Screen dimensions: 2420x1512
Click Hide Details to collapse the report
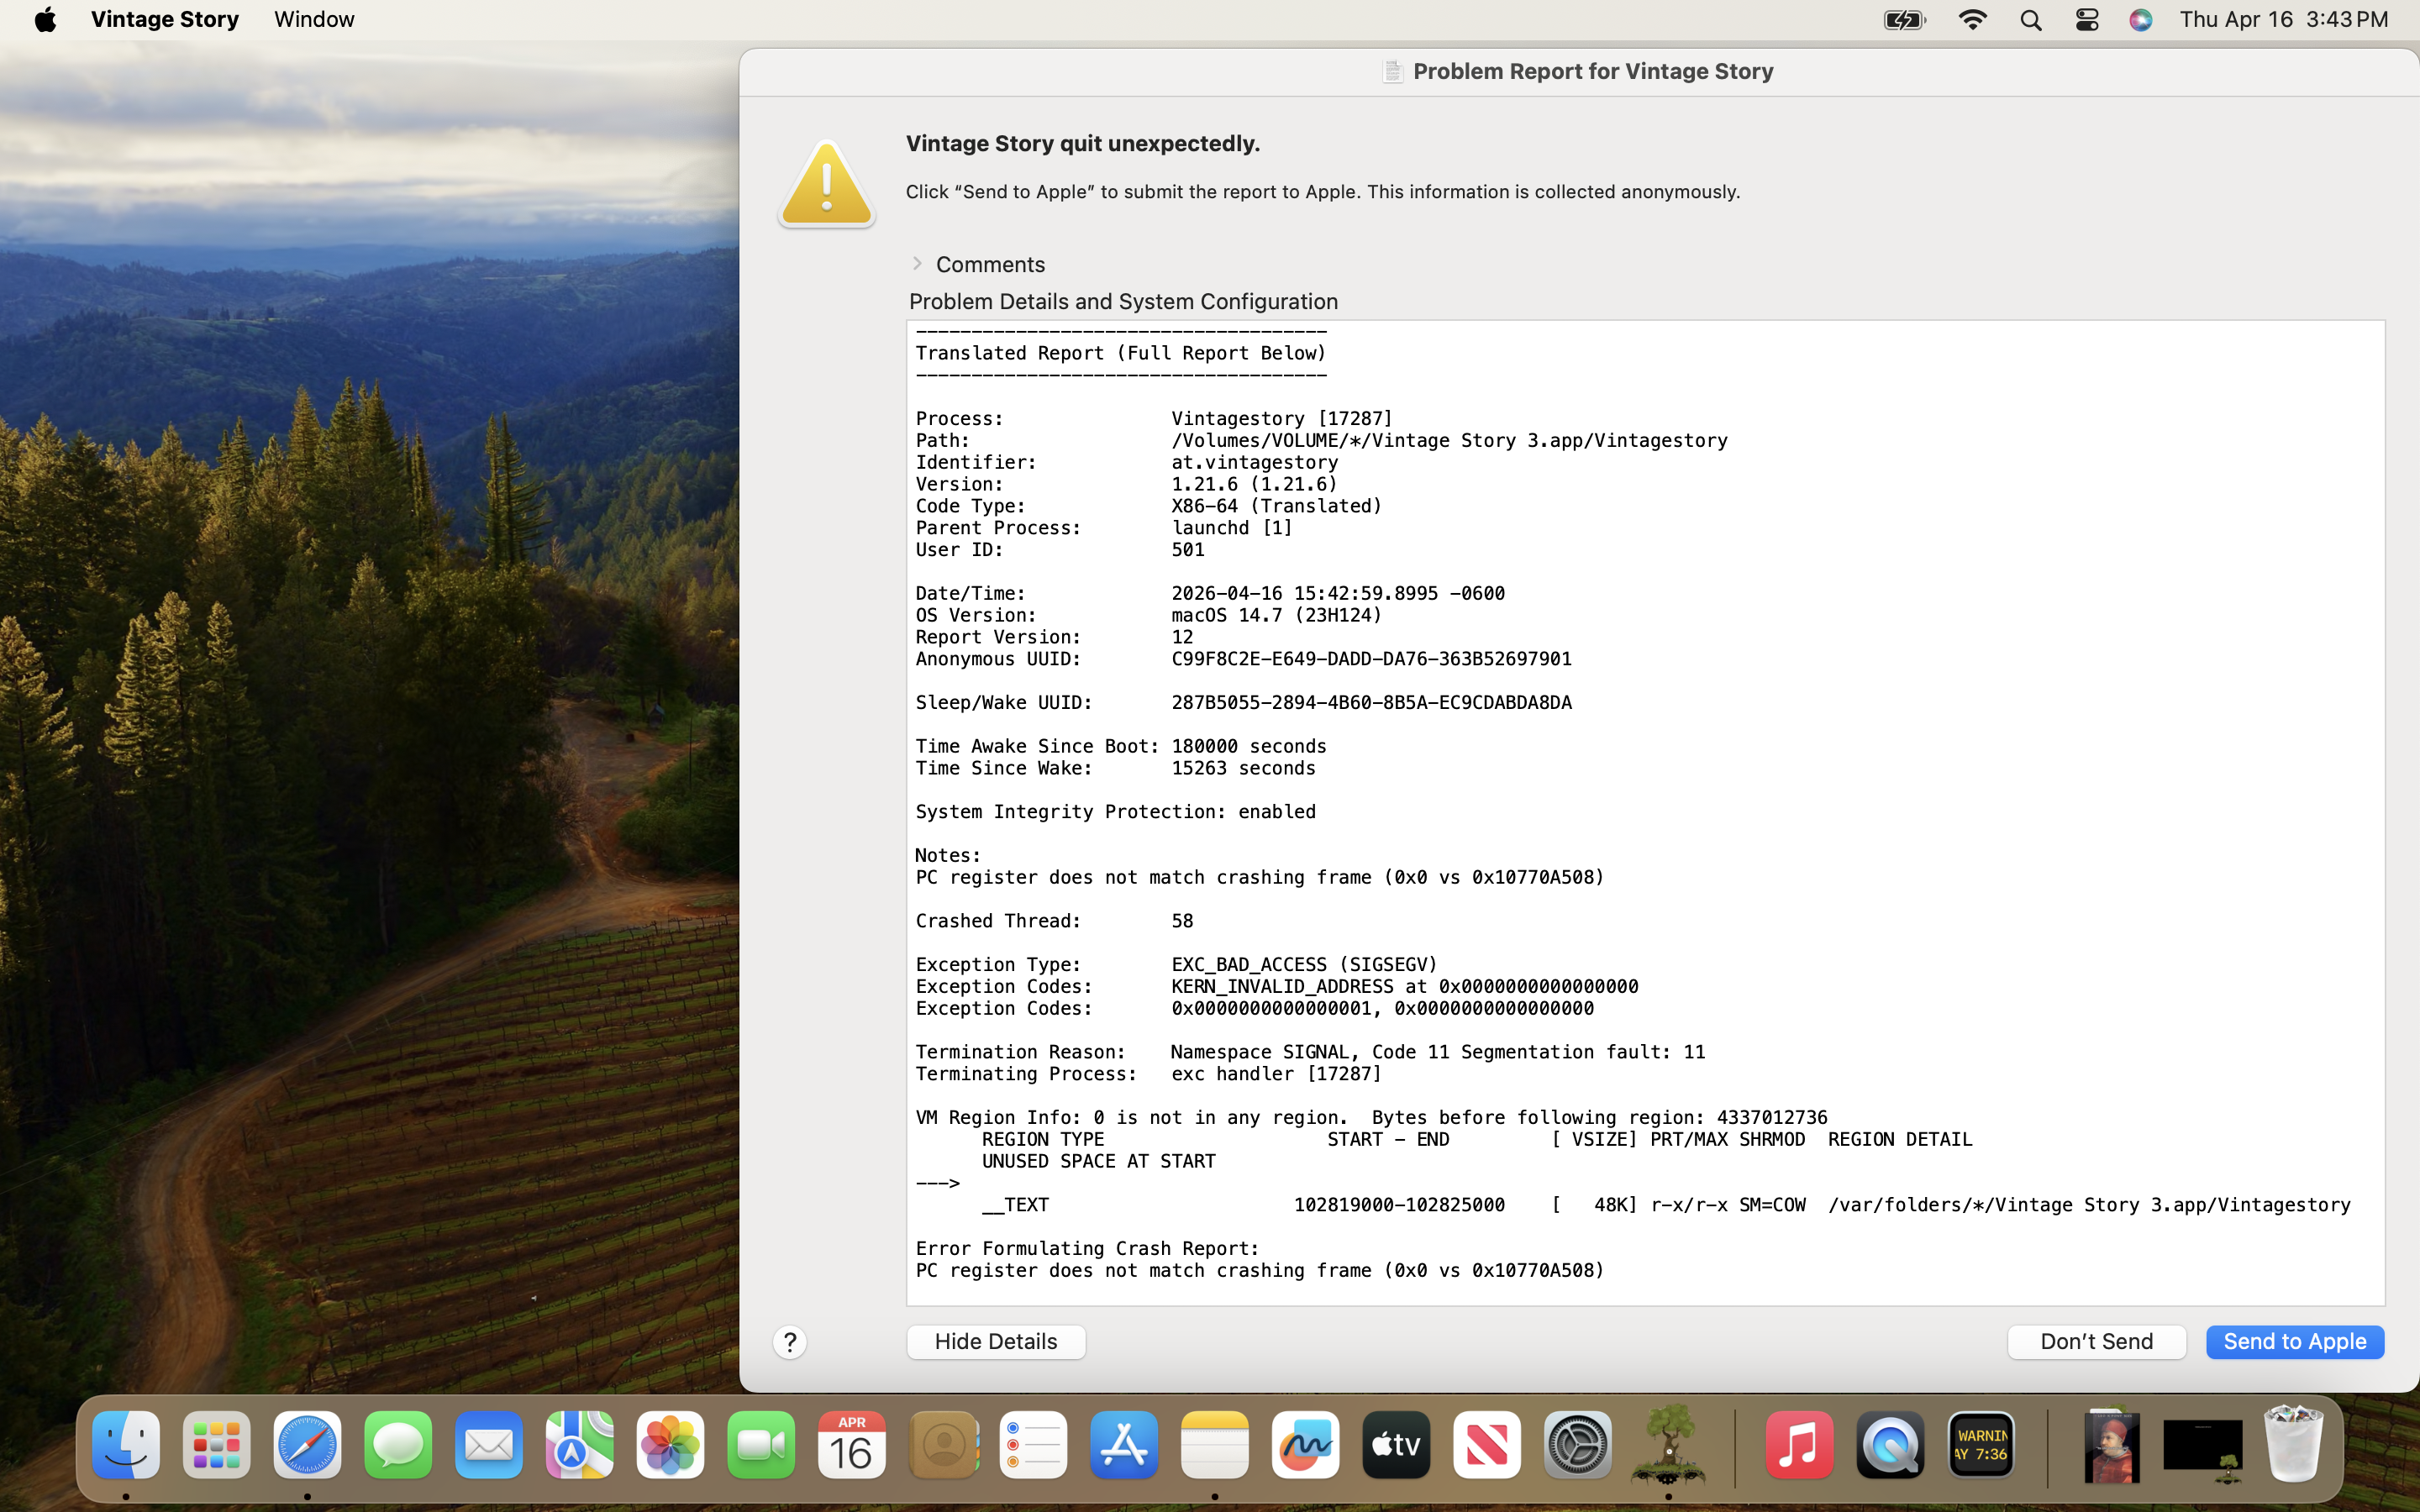995,1341
